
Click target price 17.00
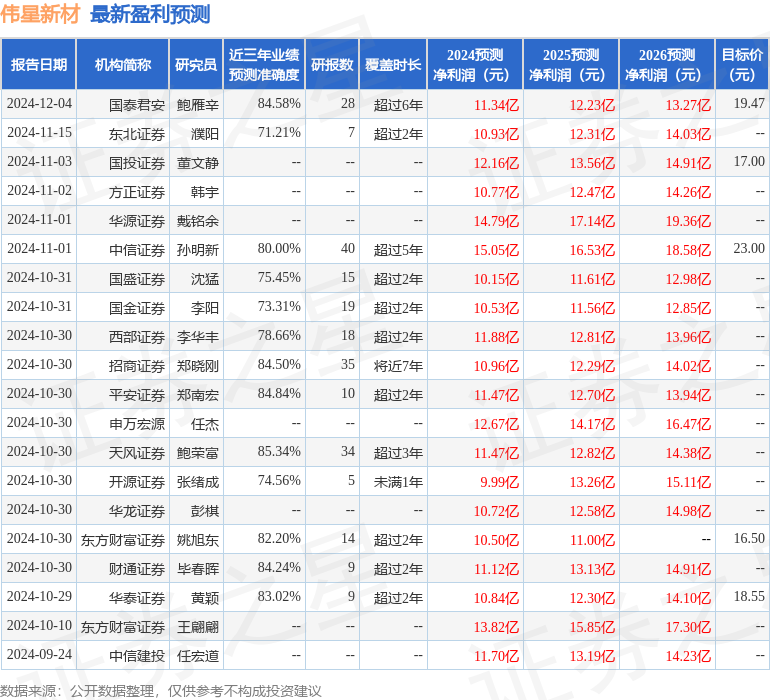[x=749, y=161]
